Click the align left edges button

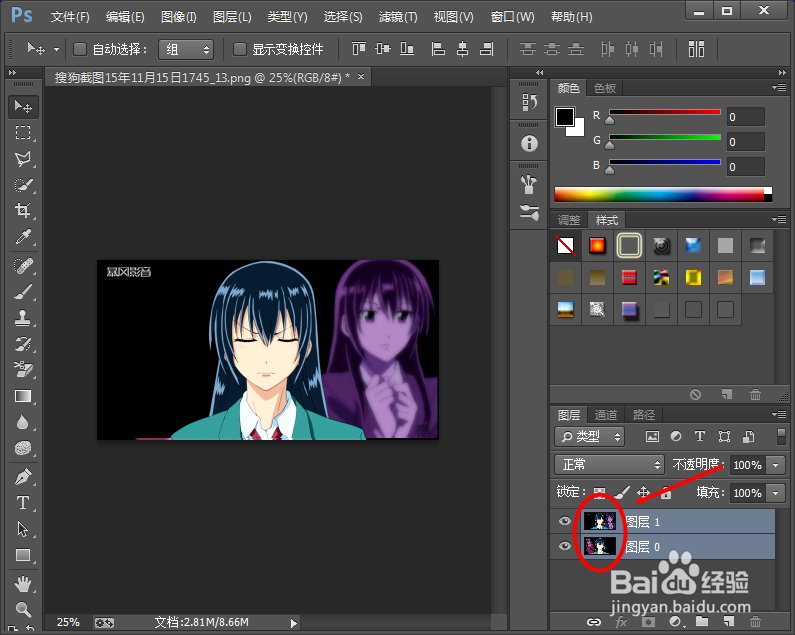tap(438, 49)
